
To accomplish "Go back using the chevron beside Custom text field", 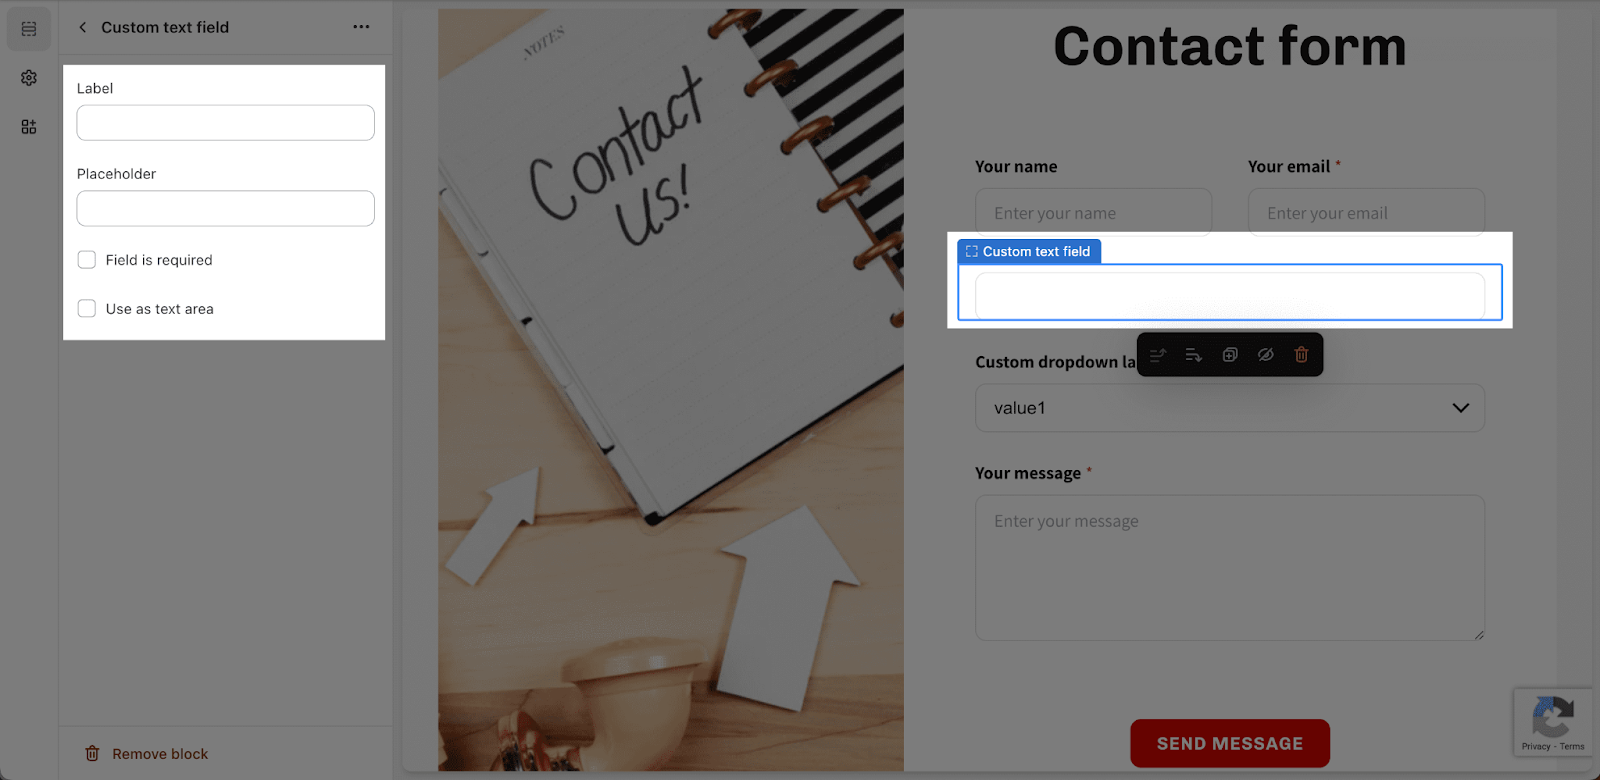I will point(83,27).
